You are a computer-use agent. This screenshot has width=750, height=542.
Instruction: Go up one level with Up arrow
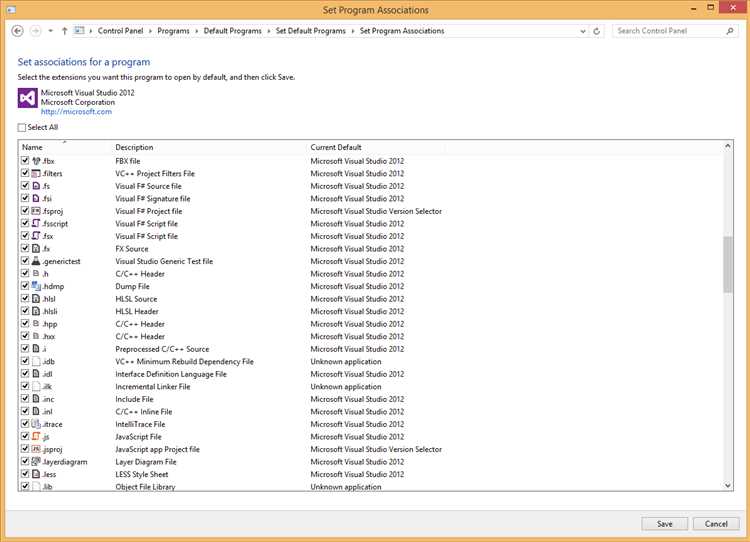click(64, 31)
